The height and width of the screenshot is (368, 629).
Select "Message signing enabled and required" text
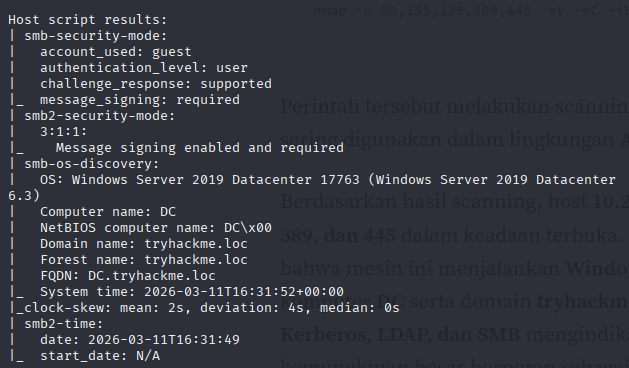pyautogui.click(x=199, y=148)
